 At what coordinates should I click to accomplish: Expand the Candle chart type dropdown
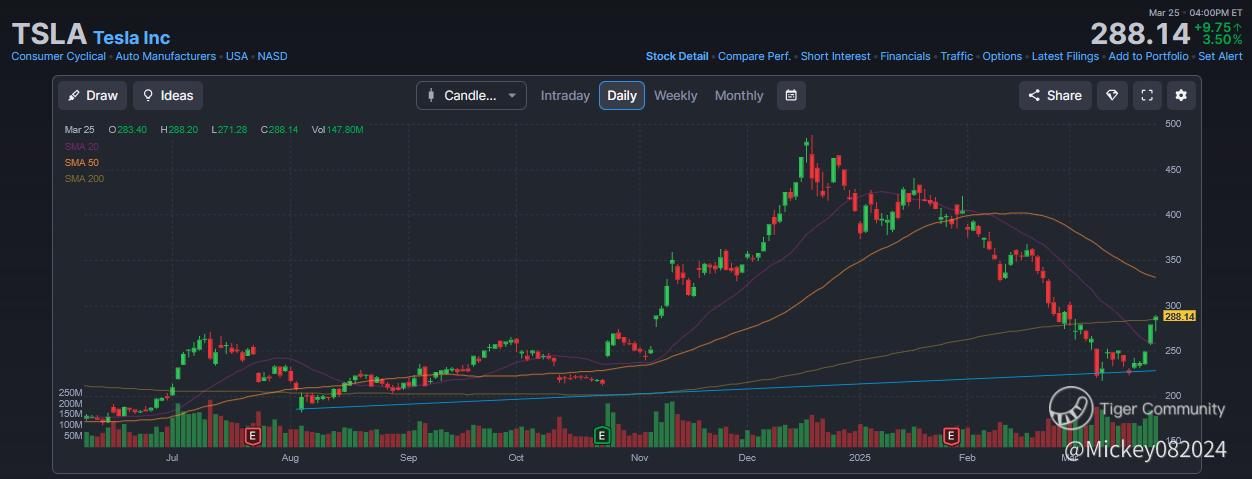(471, 96)
